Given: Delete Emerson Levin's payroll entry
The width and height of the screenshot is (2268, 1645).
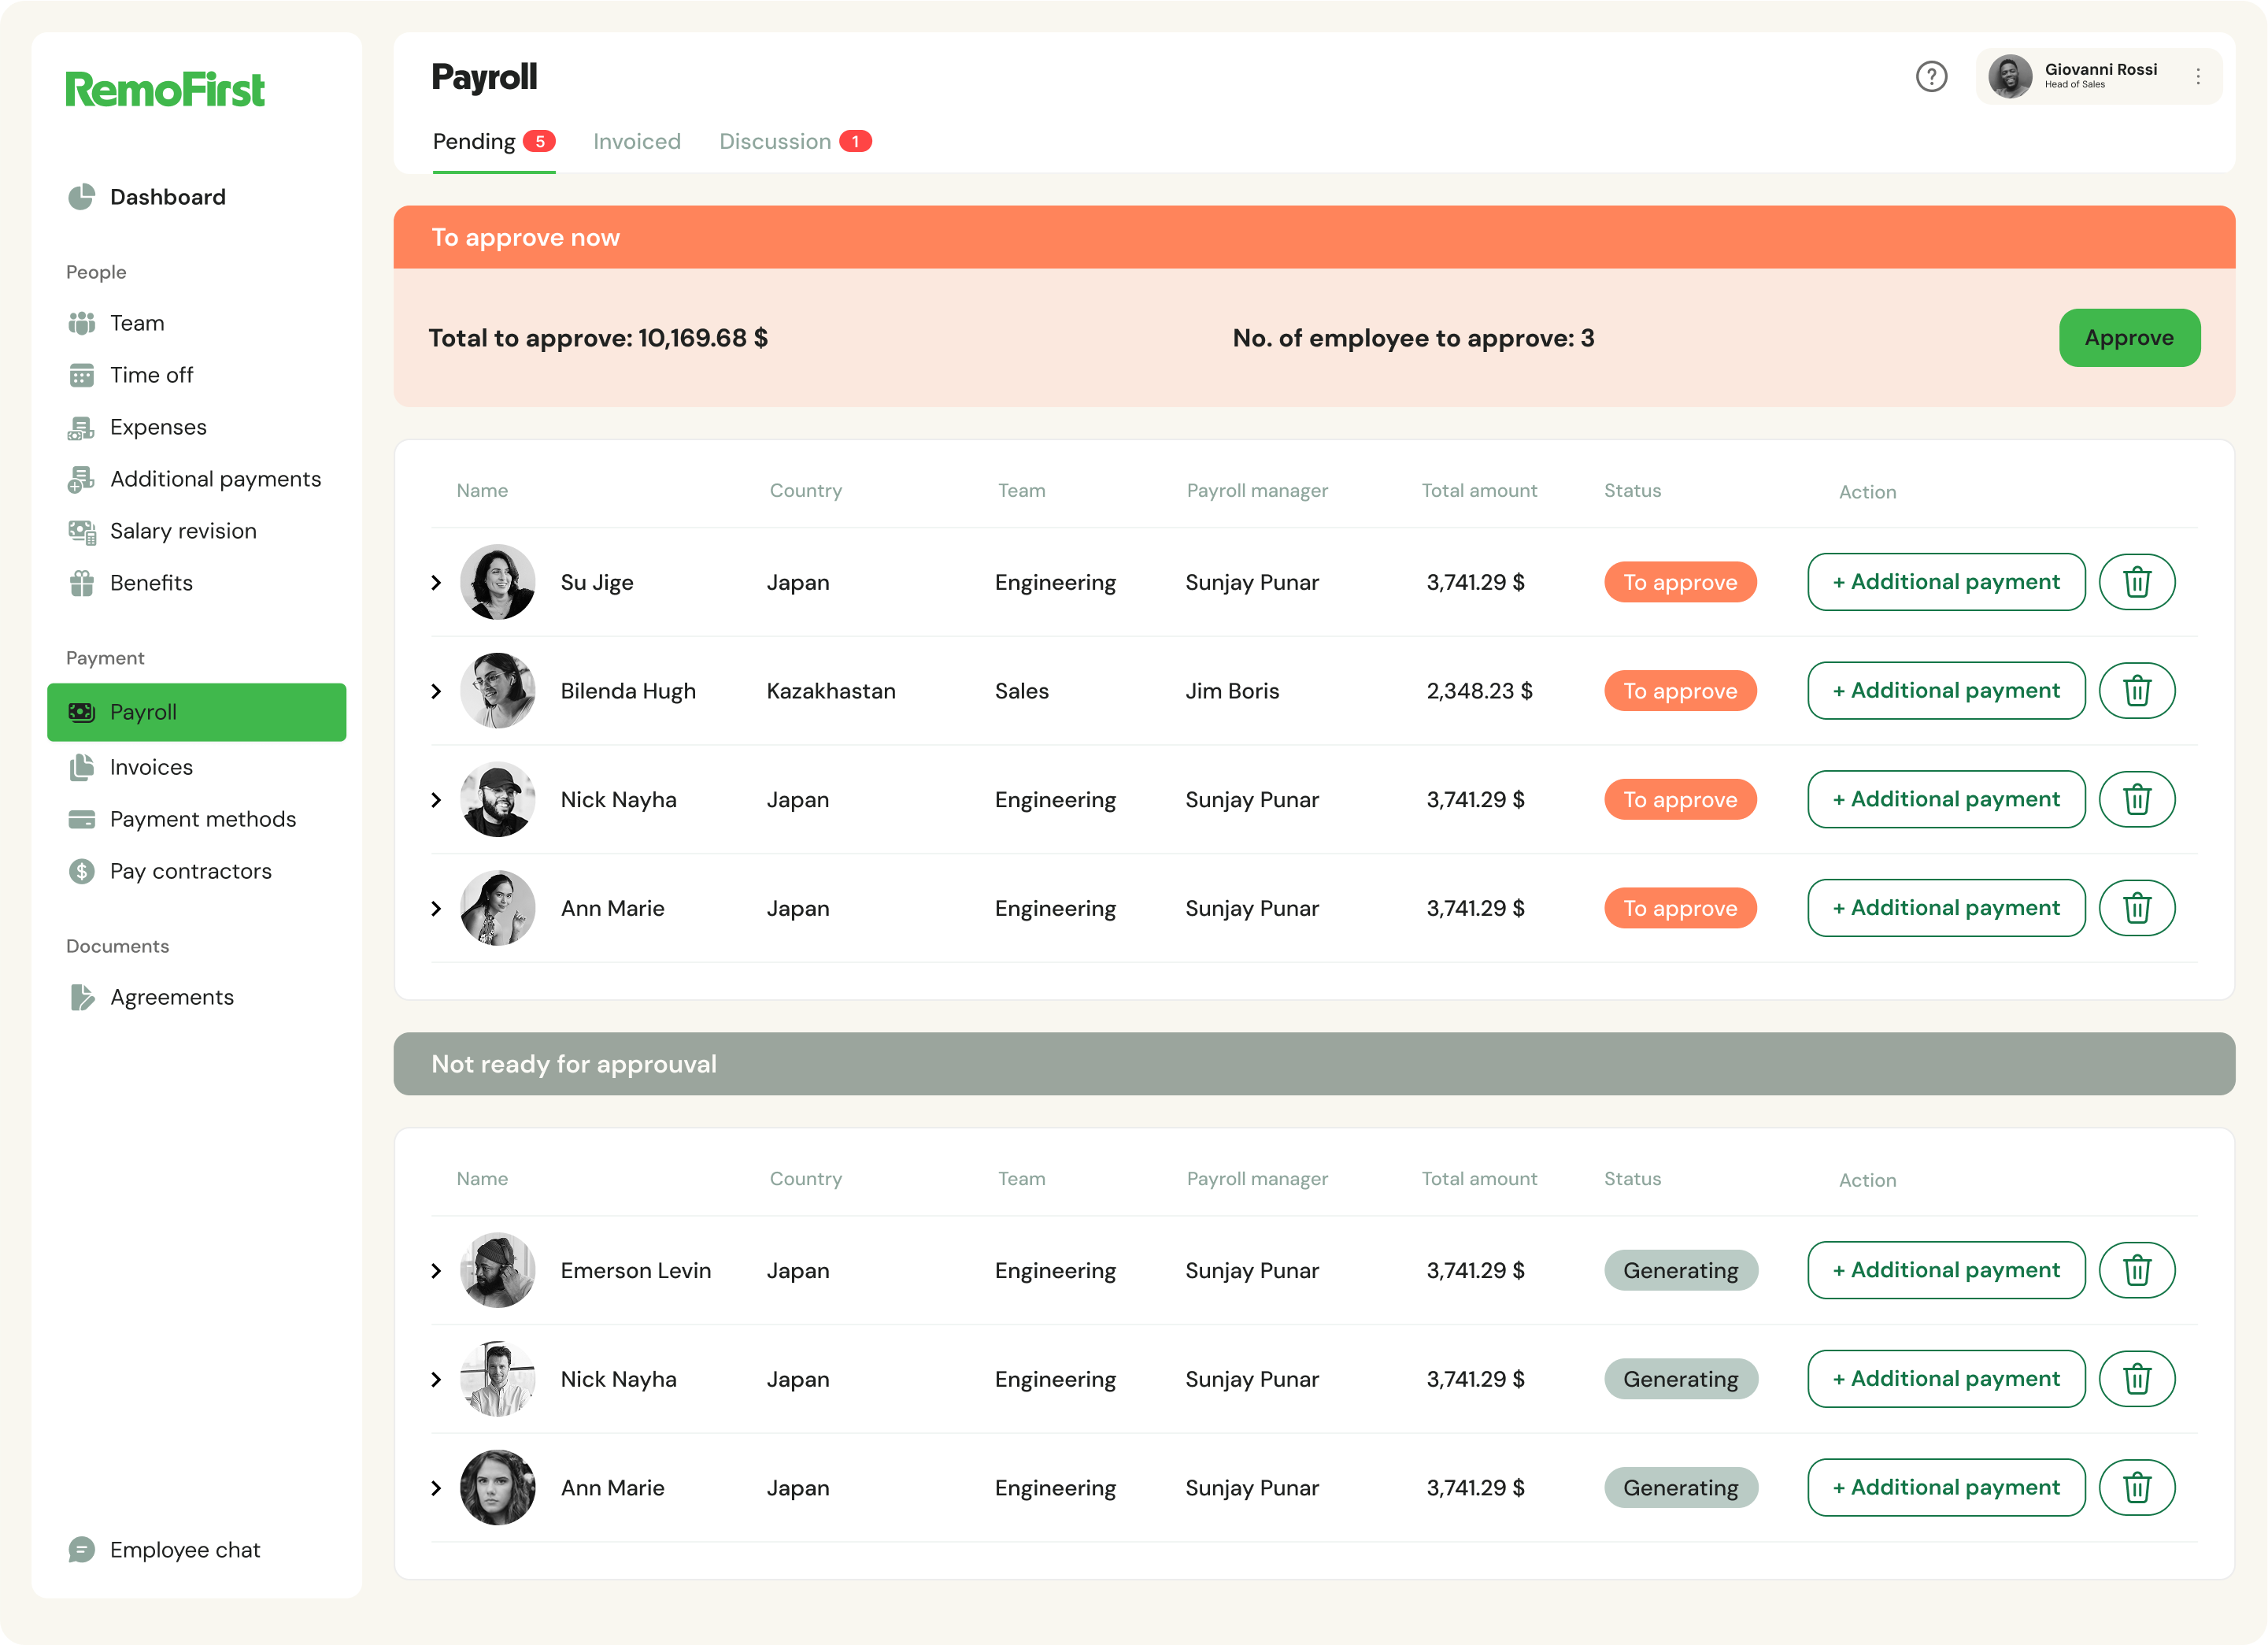Looking at the screenshot, I should (x=2136, y=1270).
